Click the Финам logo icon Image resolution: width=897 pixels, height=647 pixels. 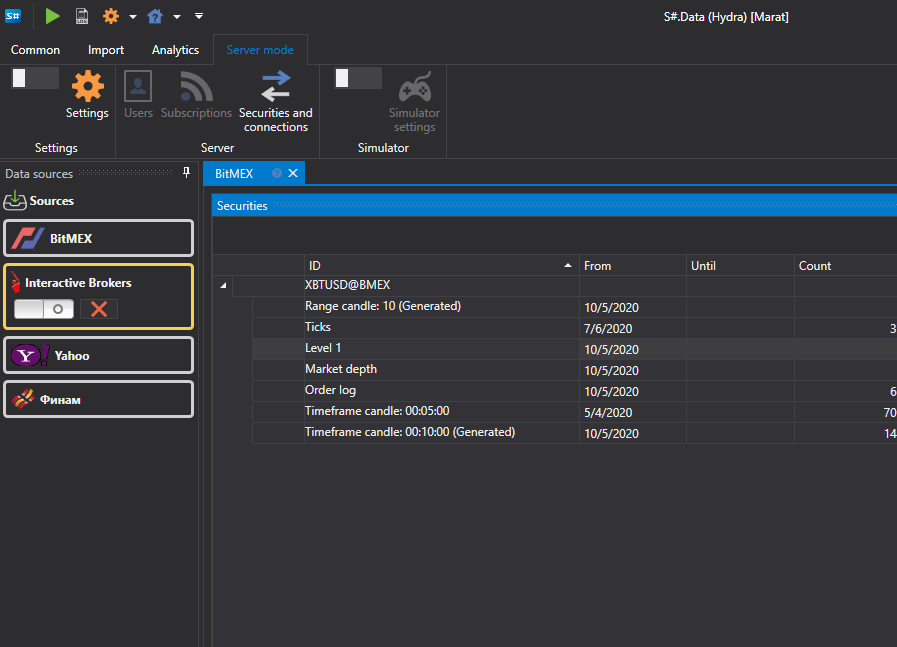23,399
